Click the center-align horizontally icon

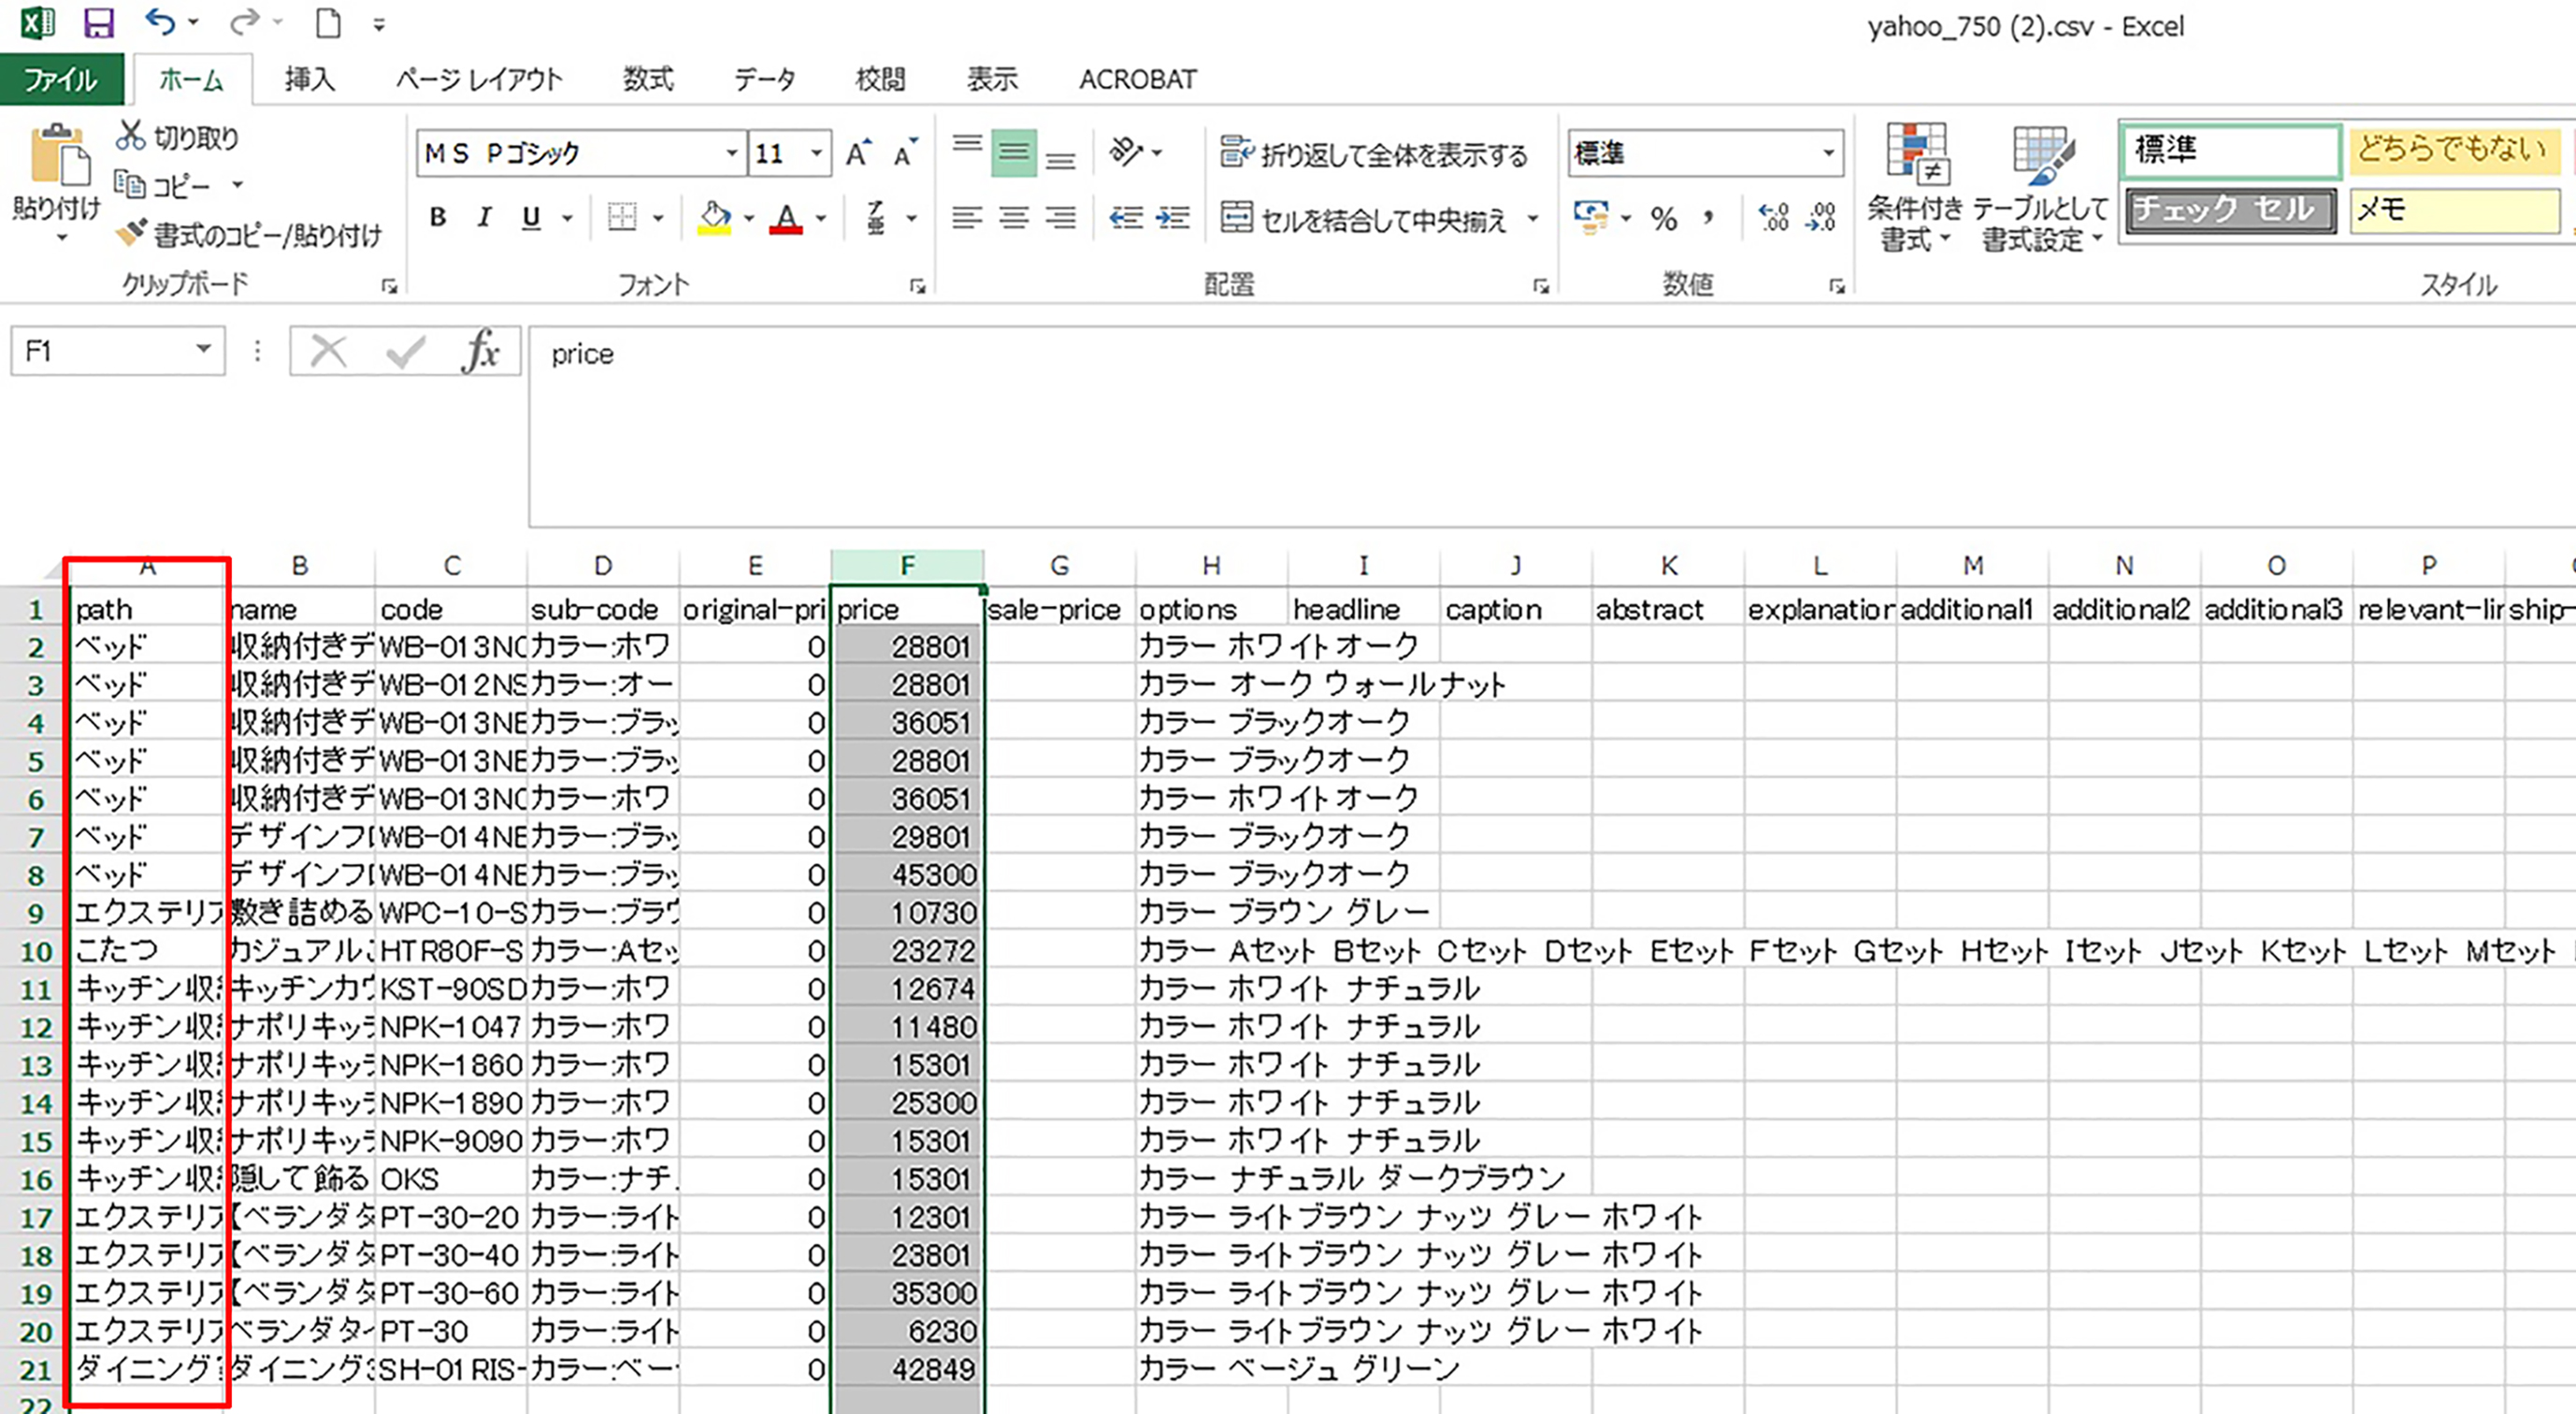pos(1014,217)
